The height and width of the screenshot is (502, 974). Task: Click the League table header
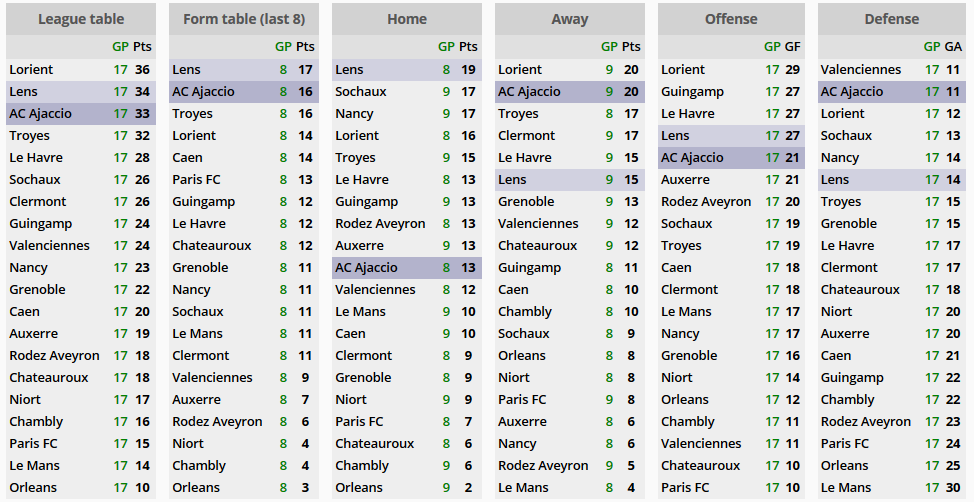click(81, 19)
